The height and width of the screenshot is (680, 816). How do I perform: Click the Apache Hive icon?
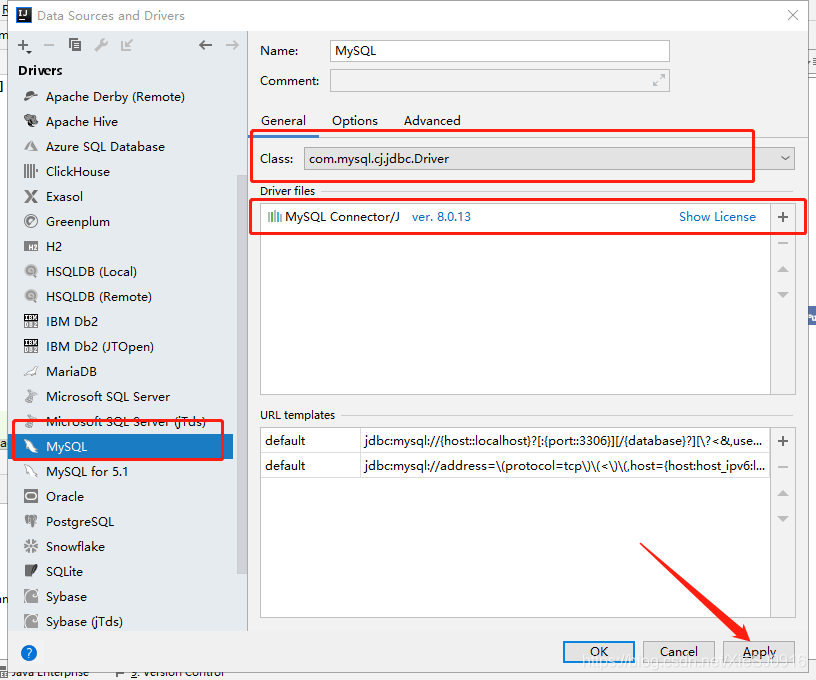point(31,121)
